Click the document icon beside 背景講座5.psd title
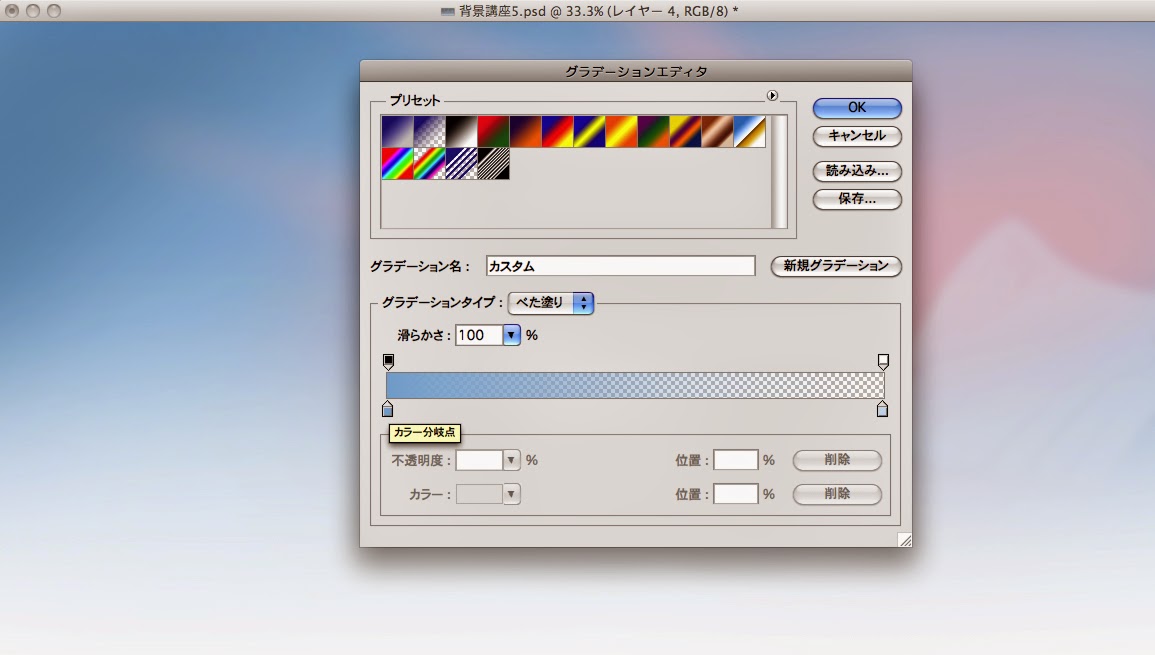 click(x=447, y=12)
